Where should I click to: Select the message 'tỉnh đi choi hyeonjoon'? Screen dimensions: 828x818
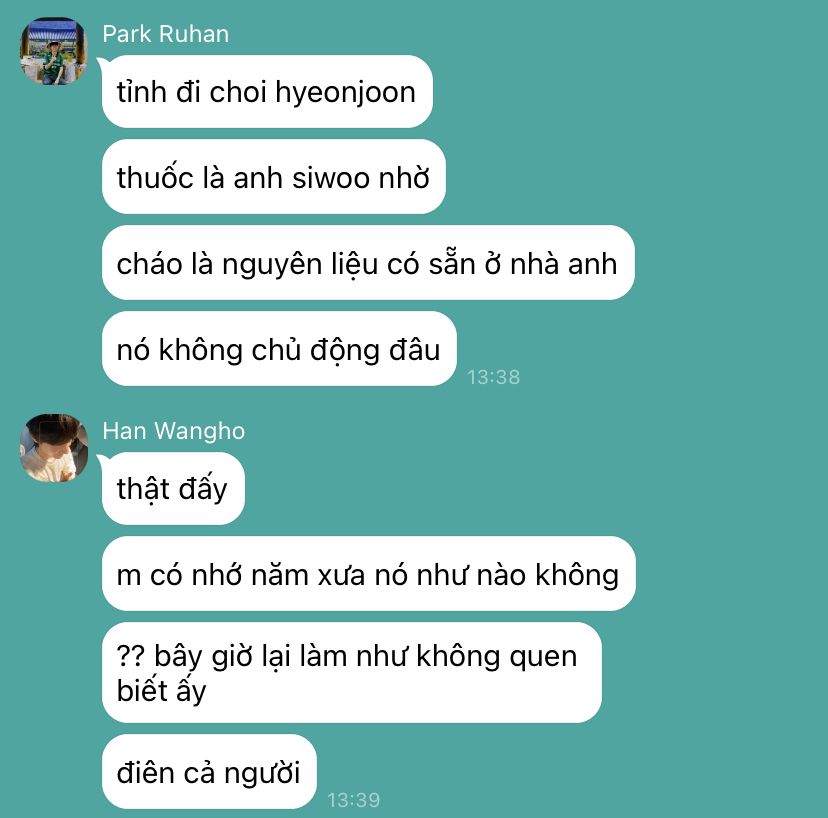click(x=267, y=91)
